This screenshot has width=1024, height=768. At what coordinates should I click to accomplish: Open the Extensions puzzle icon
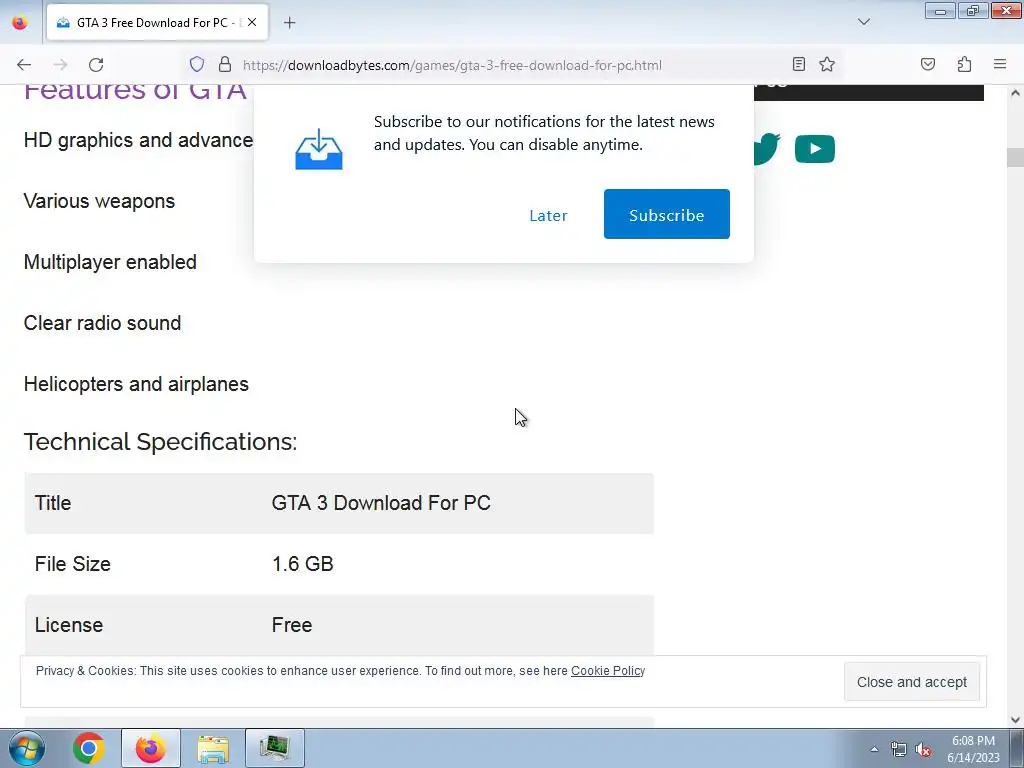(x=964, y=64)
